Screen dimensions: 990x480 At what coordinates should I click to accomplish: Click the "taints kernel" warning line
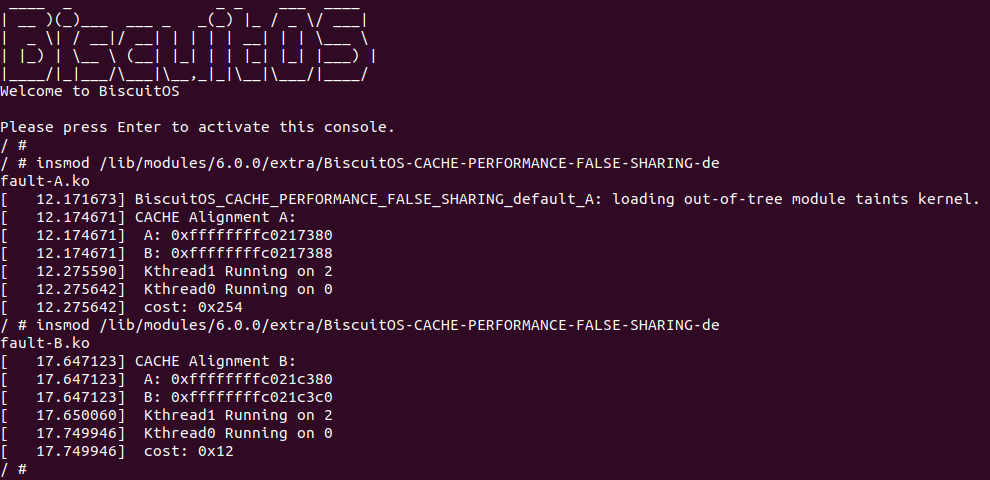pyautogui.click(x=556, y=199)
